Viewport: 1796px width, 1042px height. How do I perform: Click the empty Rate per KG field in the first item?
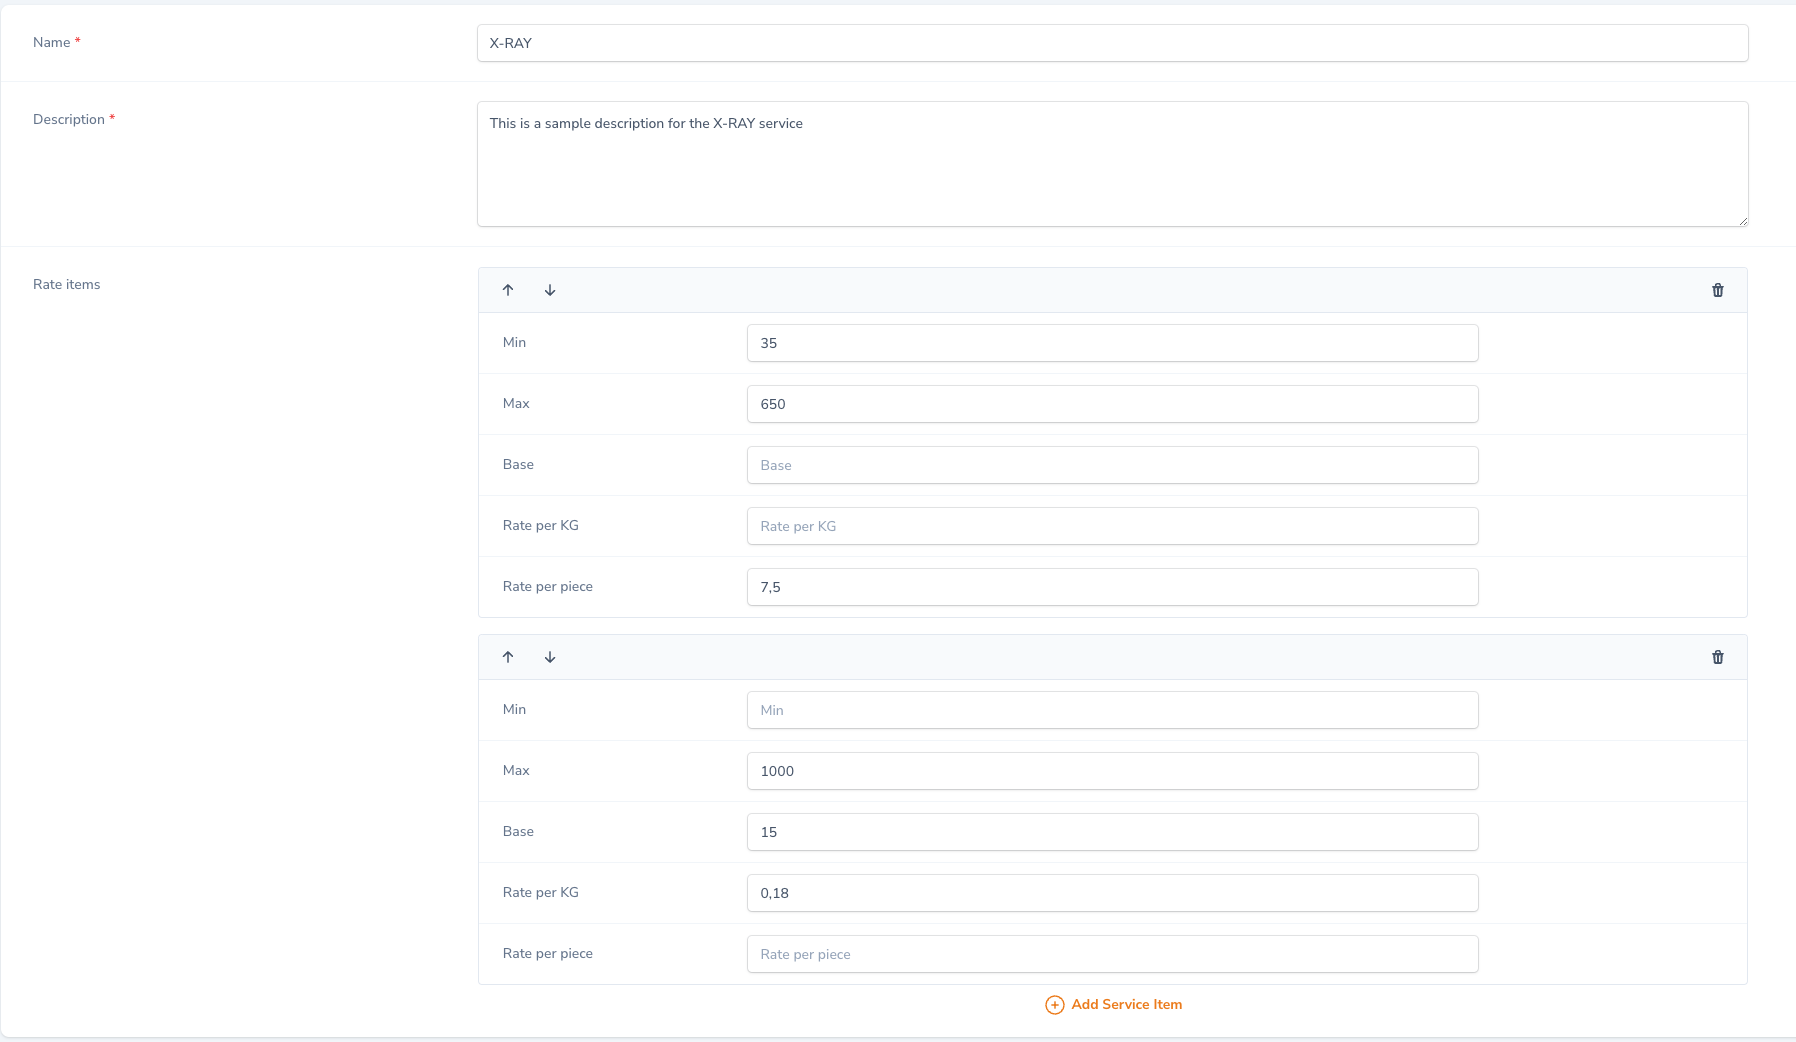(x=1112, y=525)
